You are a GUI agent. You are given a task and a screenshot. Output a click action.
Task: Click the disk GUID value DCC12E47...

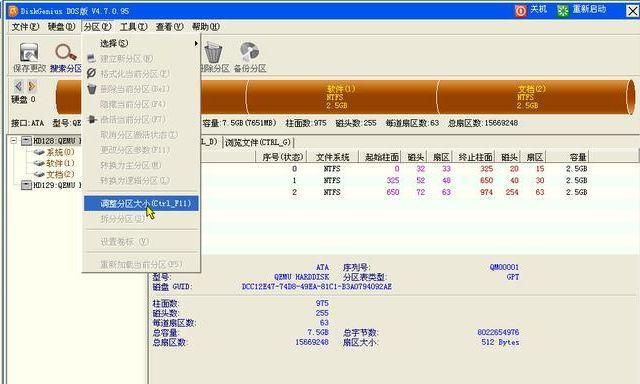[316, 286]
